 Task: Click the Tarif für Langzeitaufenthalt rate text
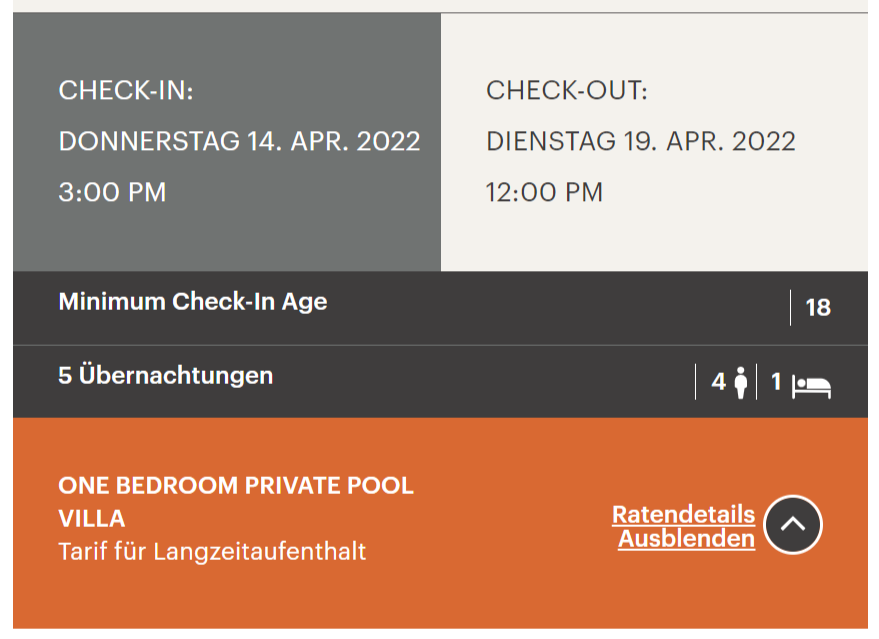[212, 551]
